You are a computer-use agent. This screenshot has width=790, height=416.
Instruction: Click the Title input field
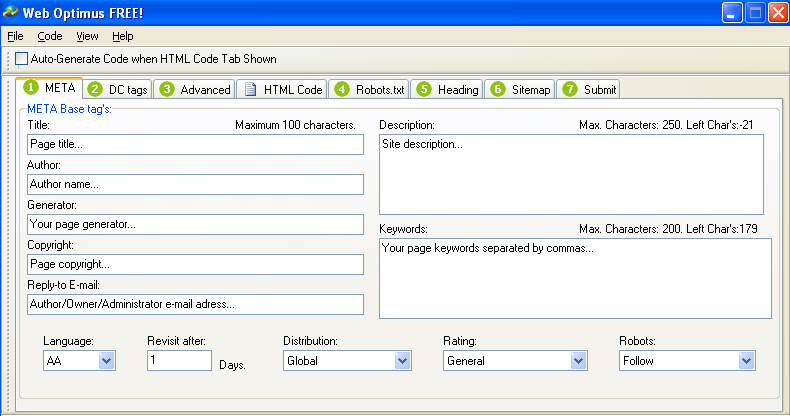195,145
